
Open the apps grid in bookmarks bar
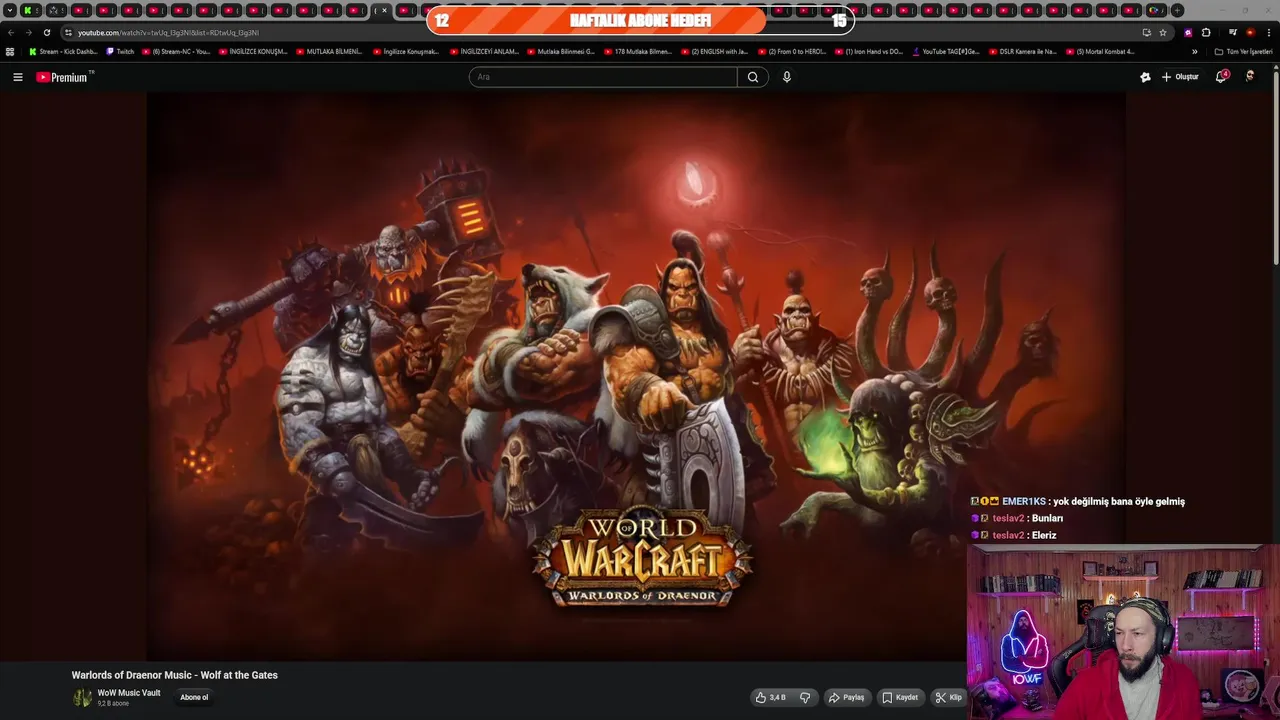point(10,51)
